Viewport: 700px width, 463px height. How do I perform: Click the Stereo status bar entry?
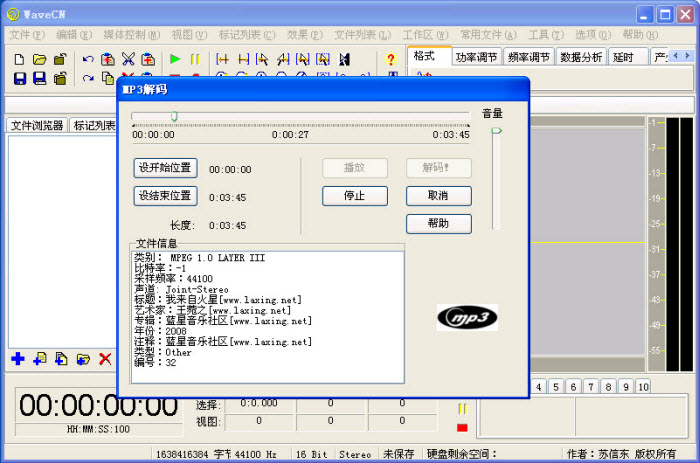(x=355, y=454)
